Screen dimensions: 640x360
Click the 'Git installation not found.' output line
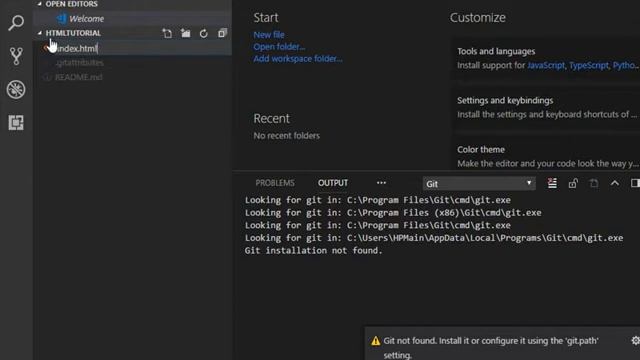(x=313, y=251)
